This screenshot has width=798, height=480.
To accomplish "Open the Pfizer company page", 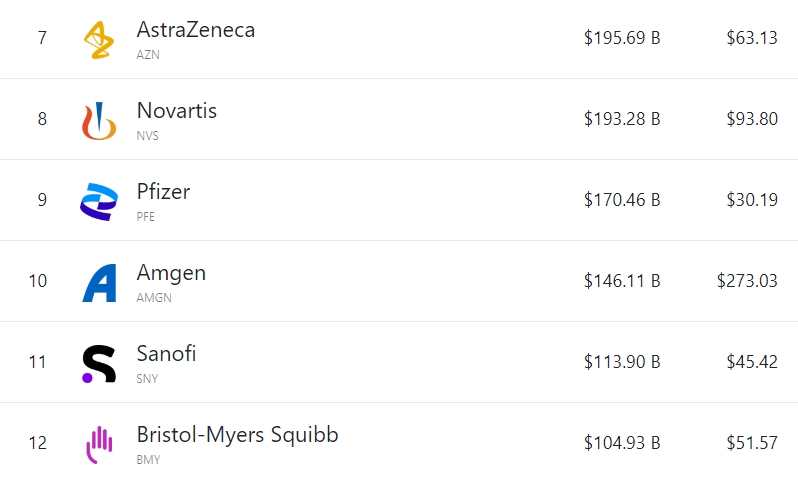I will [163, 192].
